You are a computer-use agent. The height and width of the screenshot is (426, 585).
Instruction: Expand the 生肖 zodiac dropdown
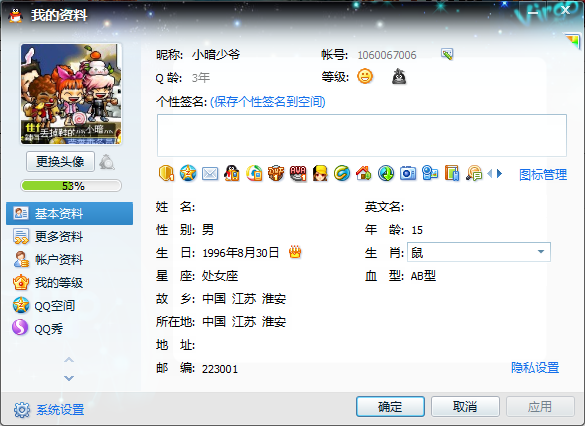click(x=541, y=252)
